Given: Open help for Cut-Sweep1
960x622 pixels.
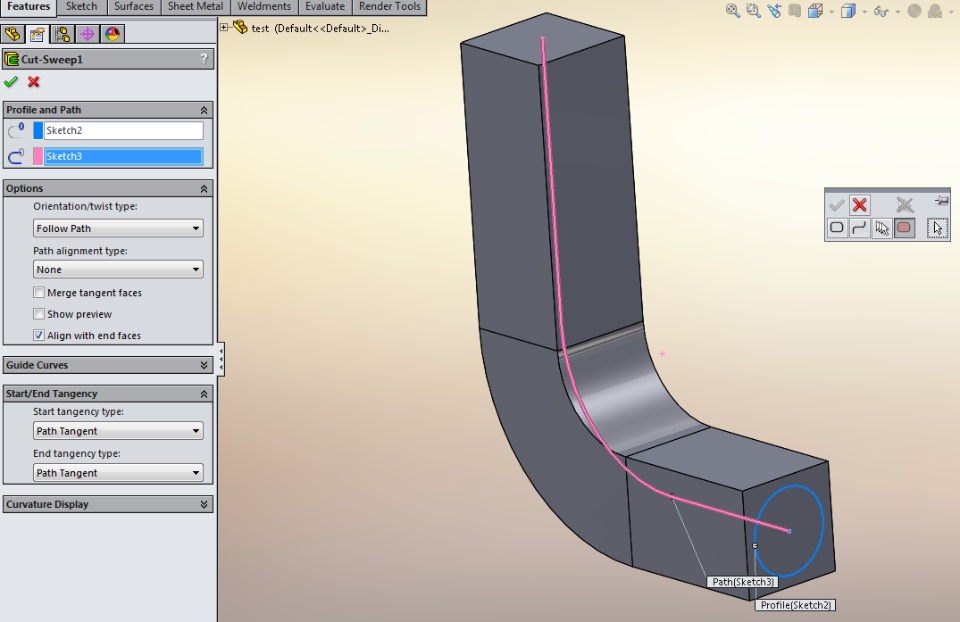Looking at the screenshot, I should tap(204, 59).
